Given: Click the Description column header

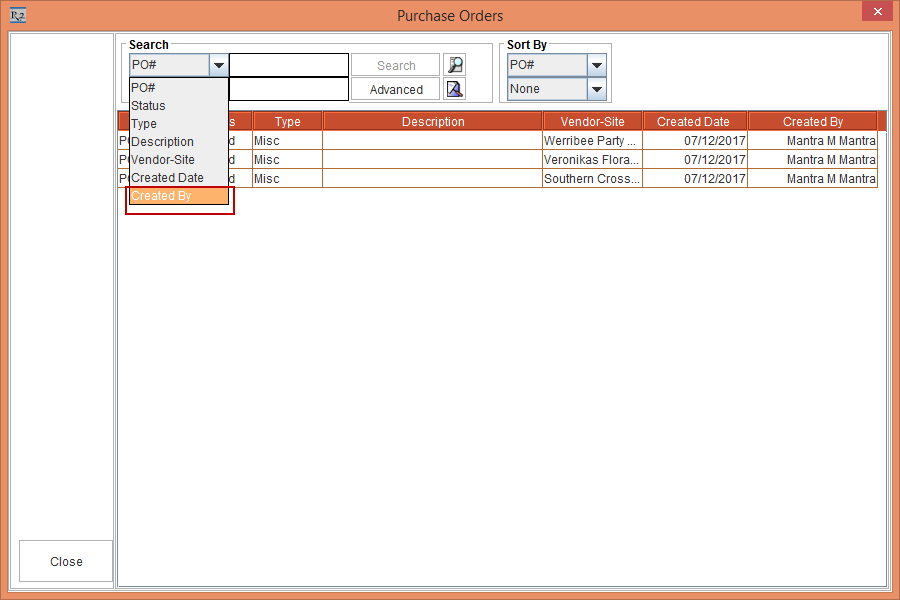Looking at the screenshot, I should 432,122.
